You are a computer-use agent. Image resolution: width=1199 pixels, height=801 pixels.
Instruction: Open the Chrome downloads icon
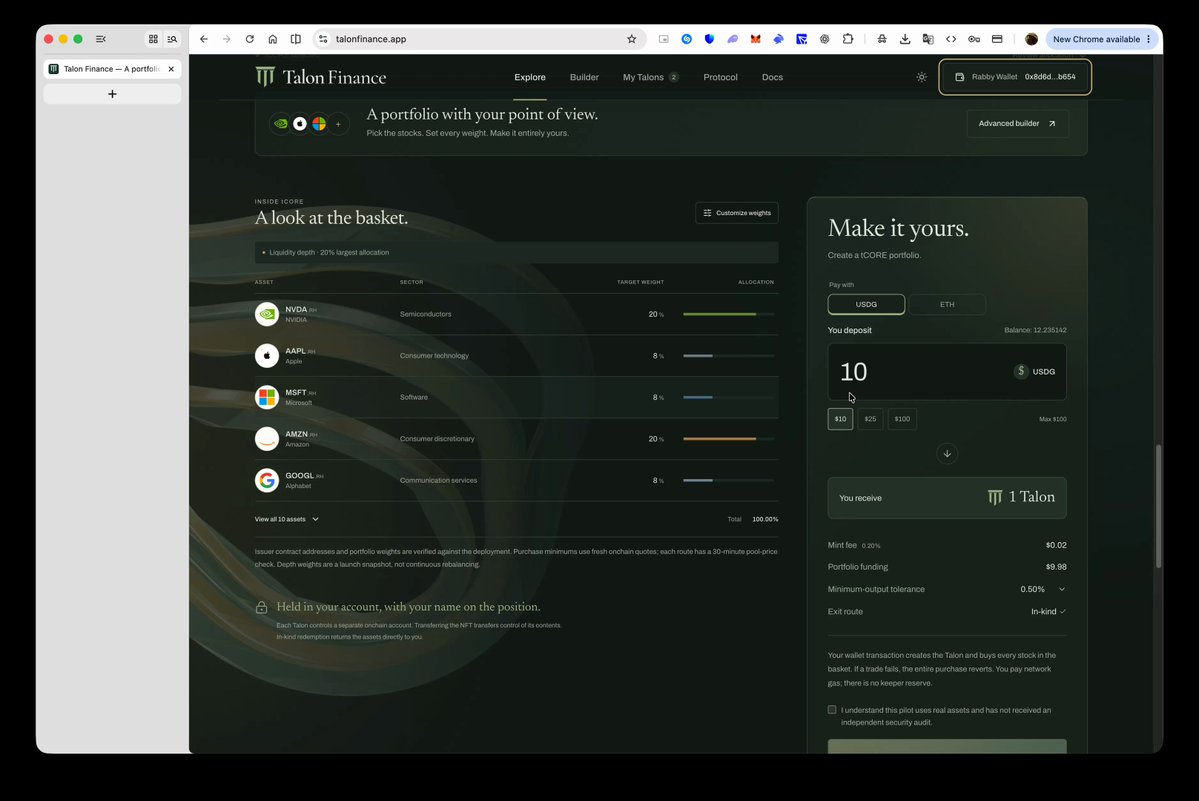[905, 39]
